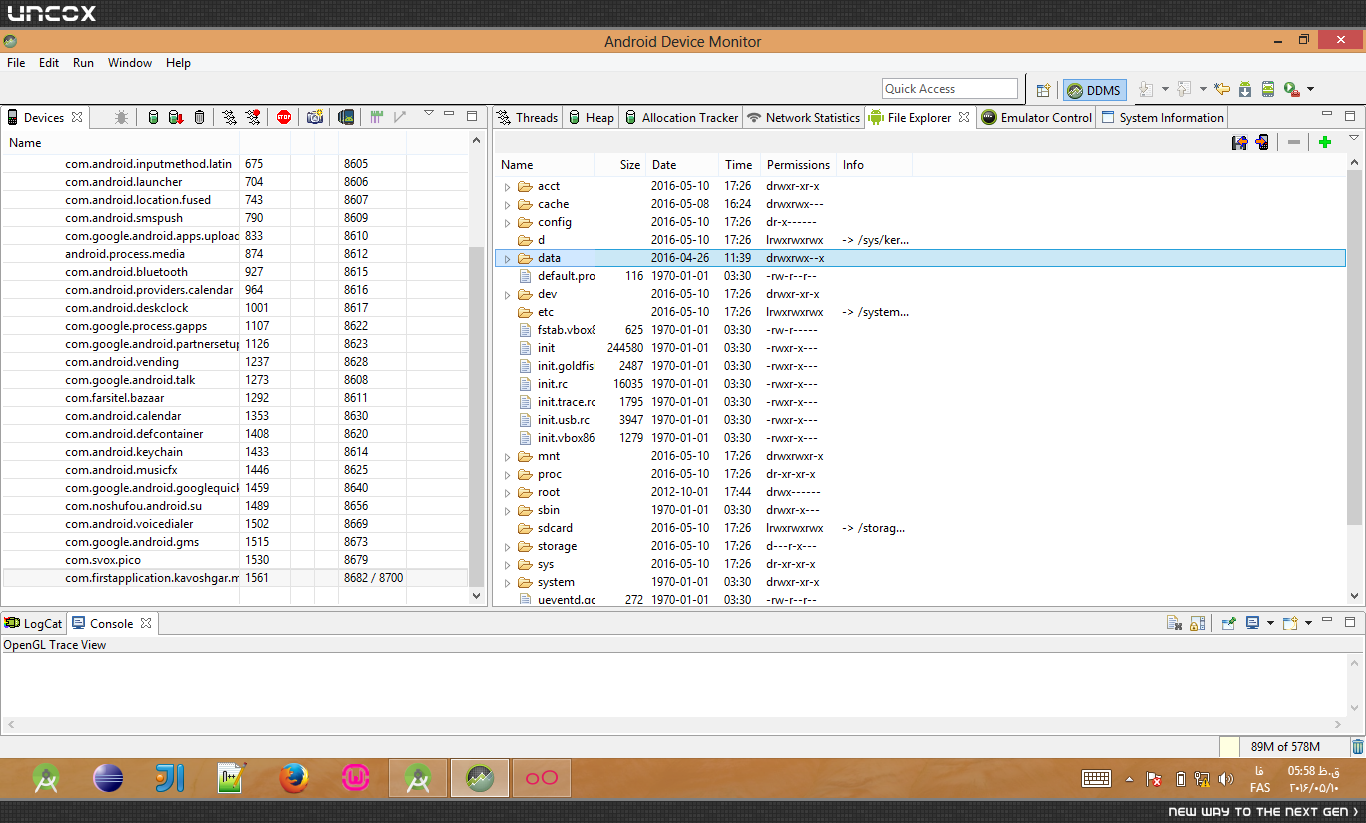This screenshot has width=1366, height=823.
Task: Click the Debug selected process bug icon
Action: pos(121,117)
